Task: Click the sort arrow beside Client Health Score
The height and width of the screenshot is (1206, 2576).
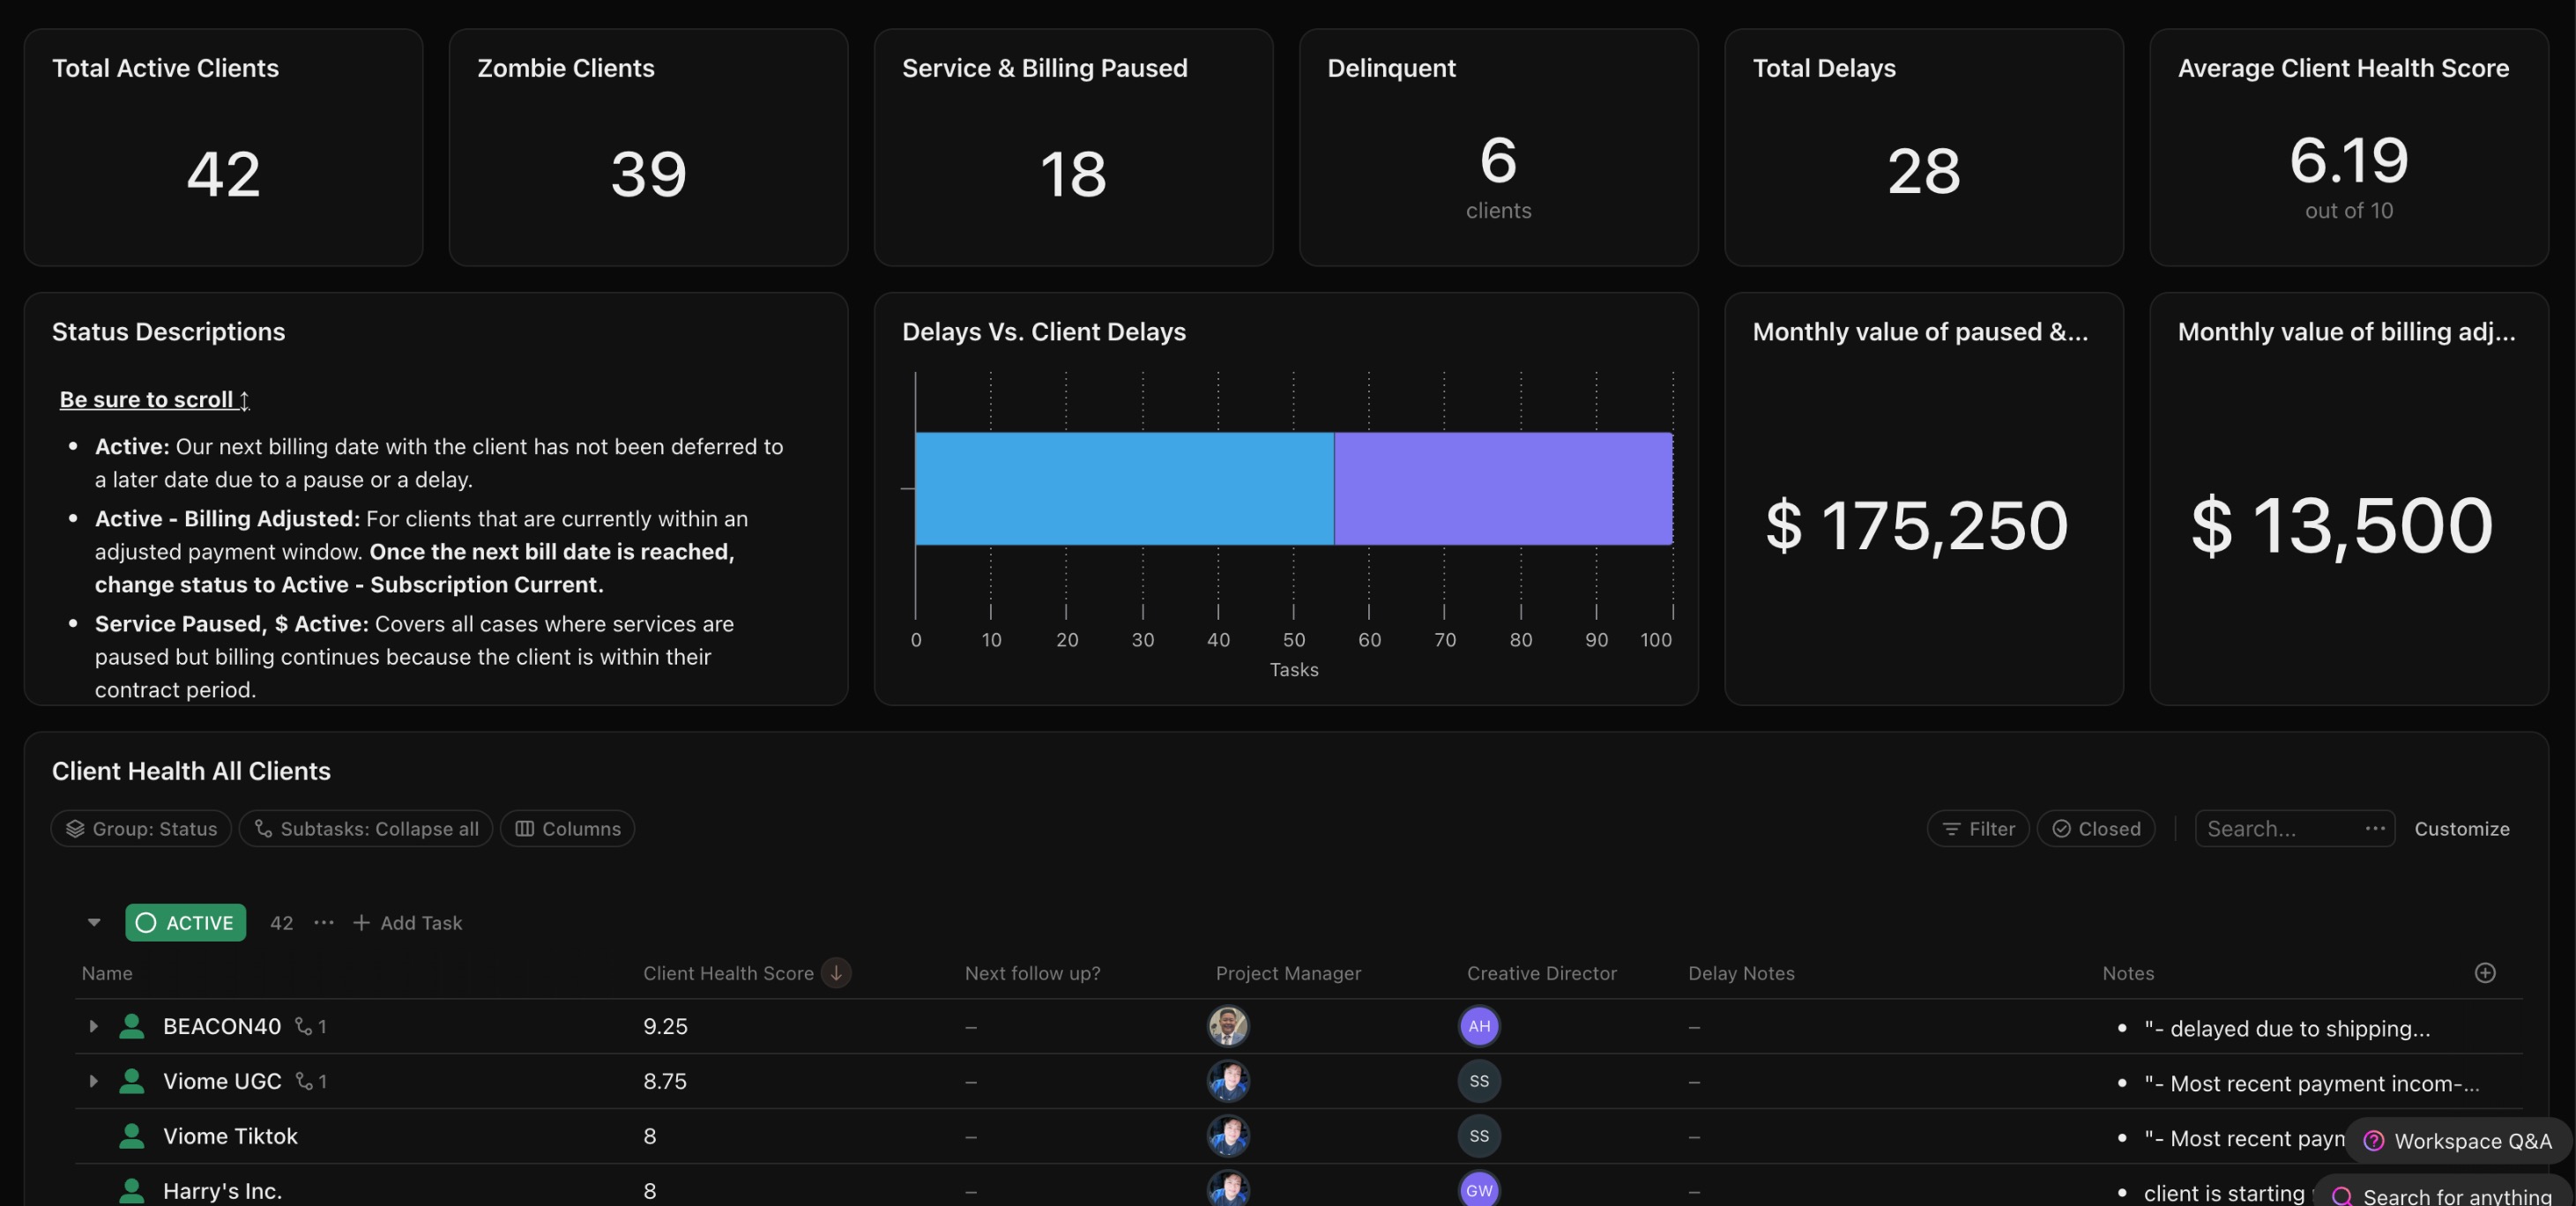Action: tap(836, 973)
